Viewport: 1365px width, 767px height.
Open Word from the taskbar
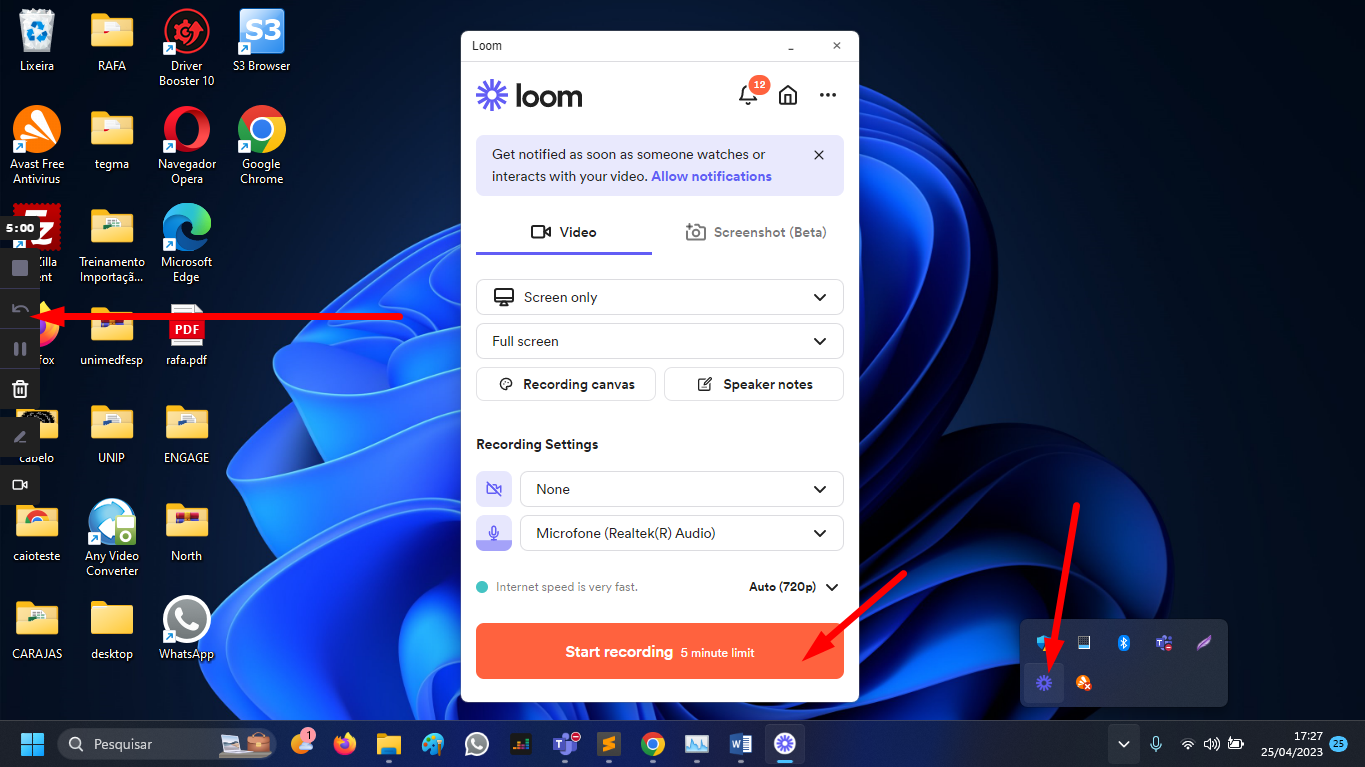click(x=741, y=744)
